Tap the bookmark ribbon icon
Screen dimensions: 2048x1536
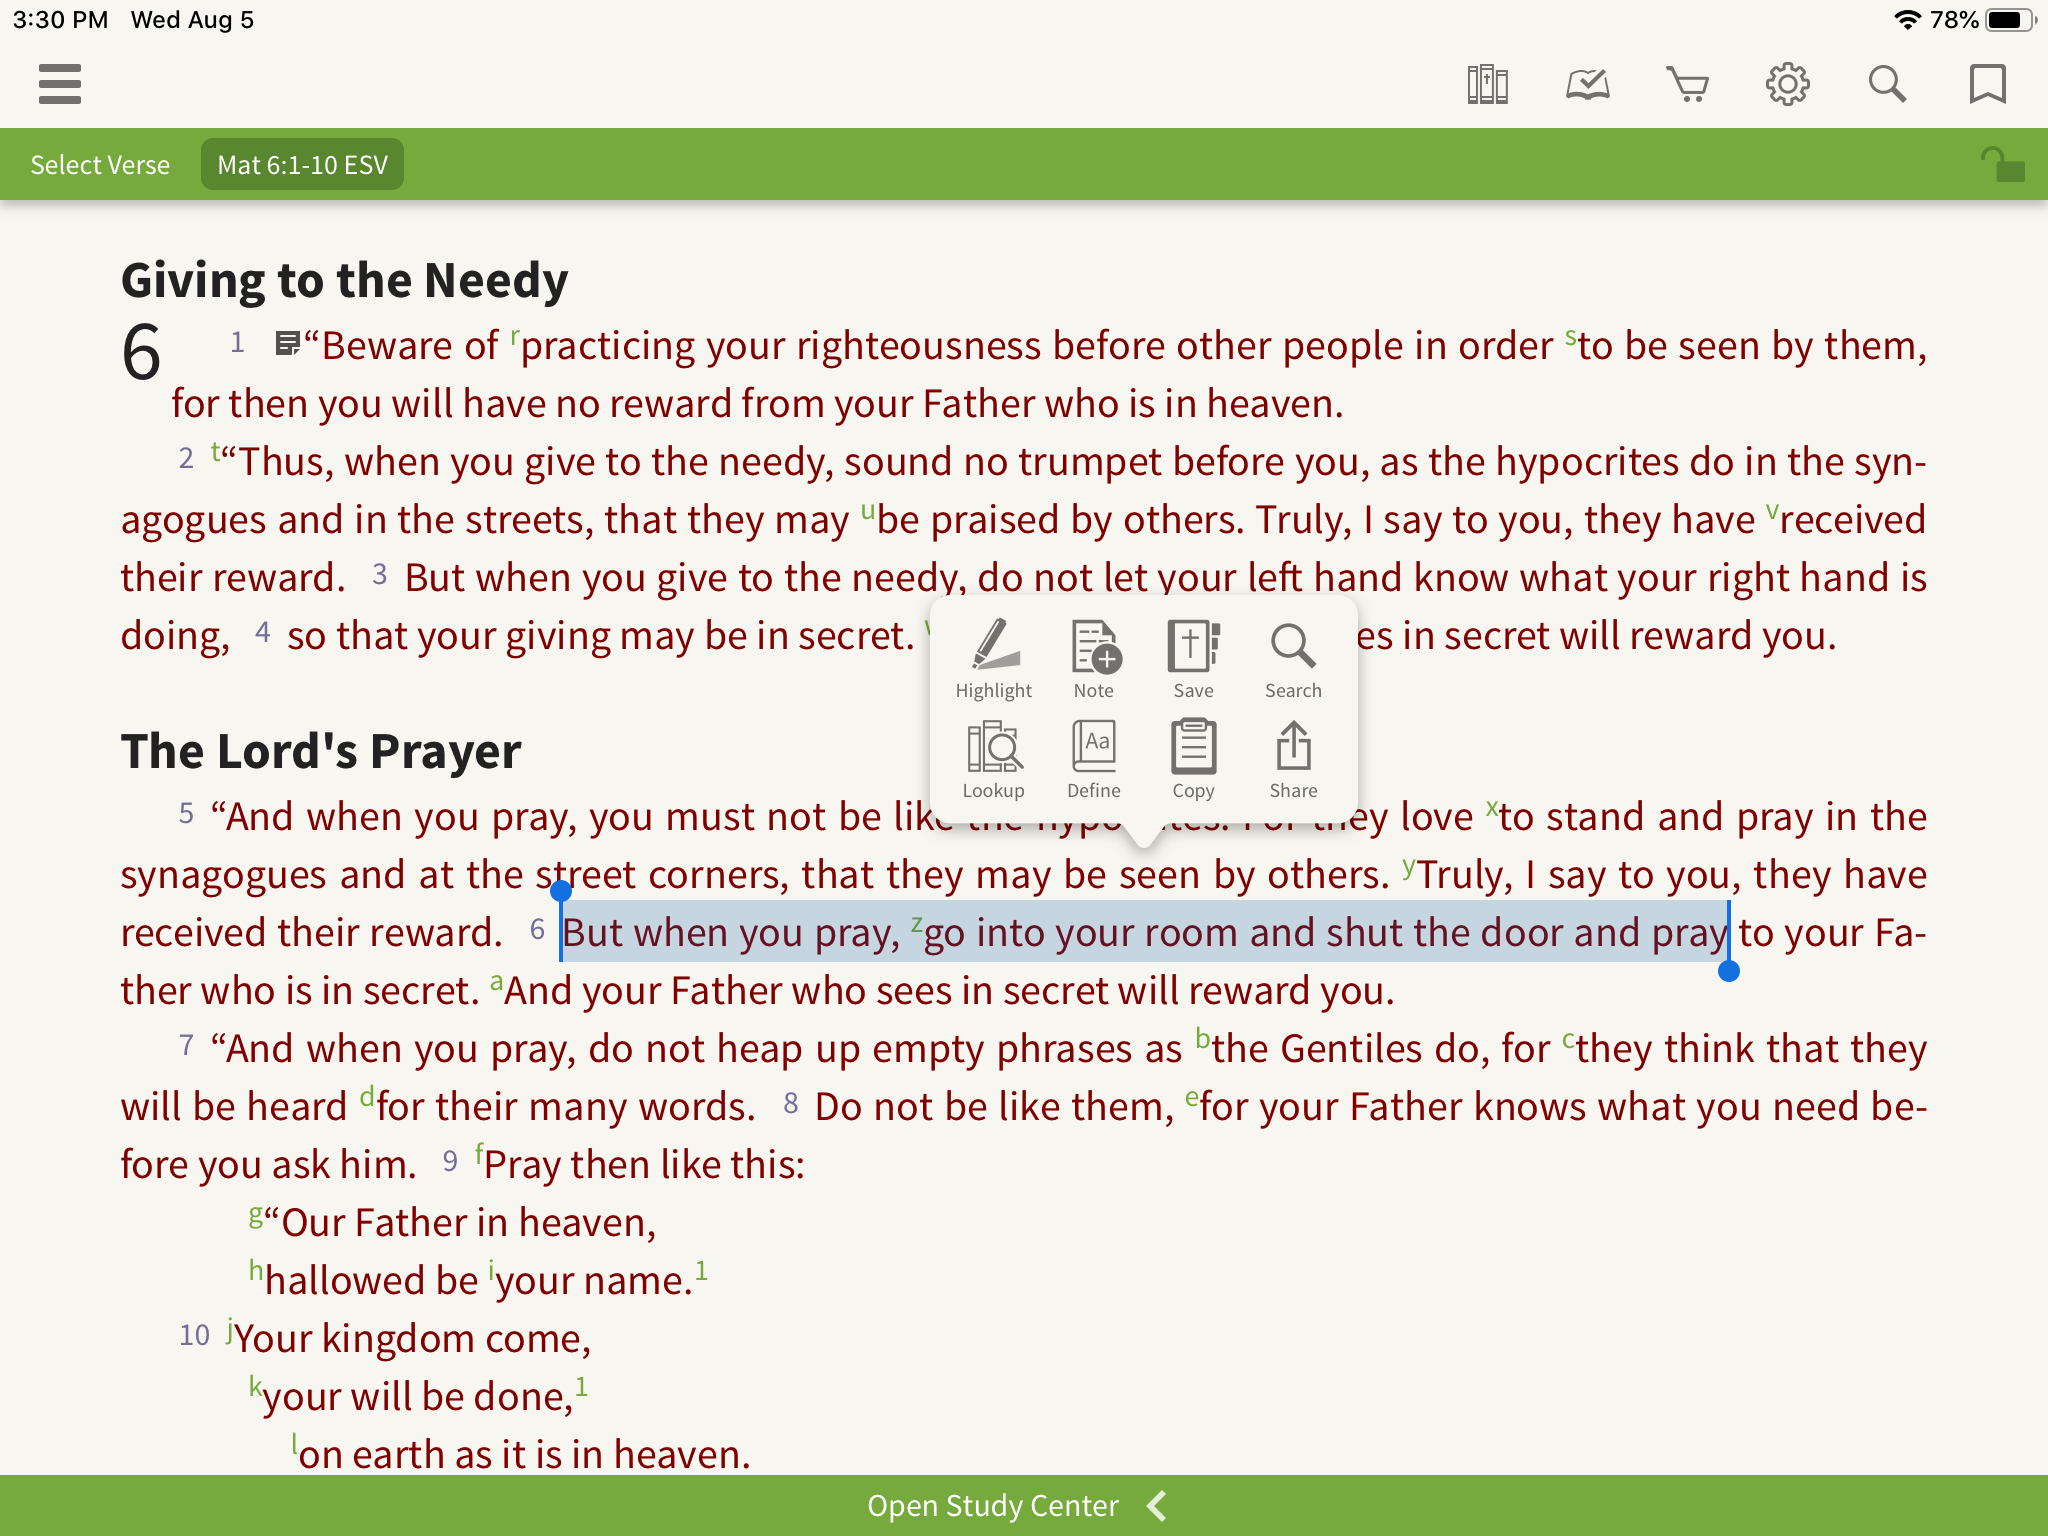[x=1987, y=84]
